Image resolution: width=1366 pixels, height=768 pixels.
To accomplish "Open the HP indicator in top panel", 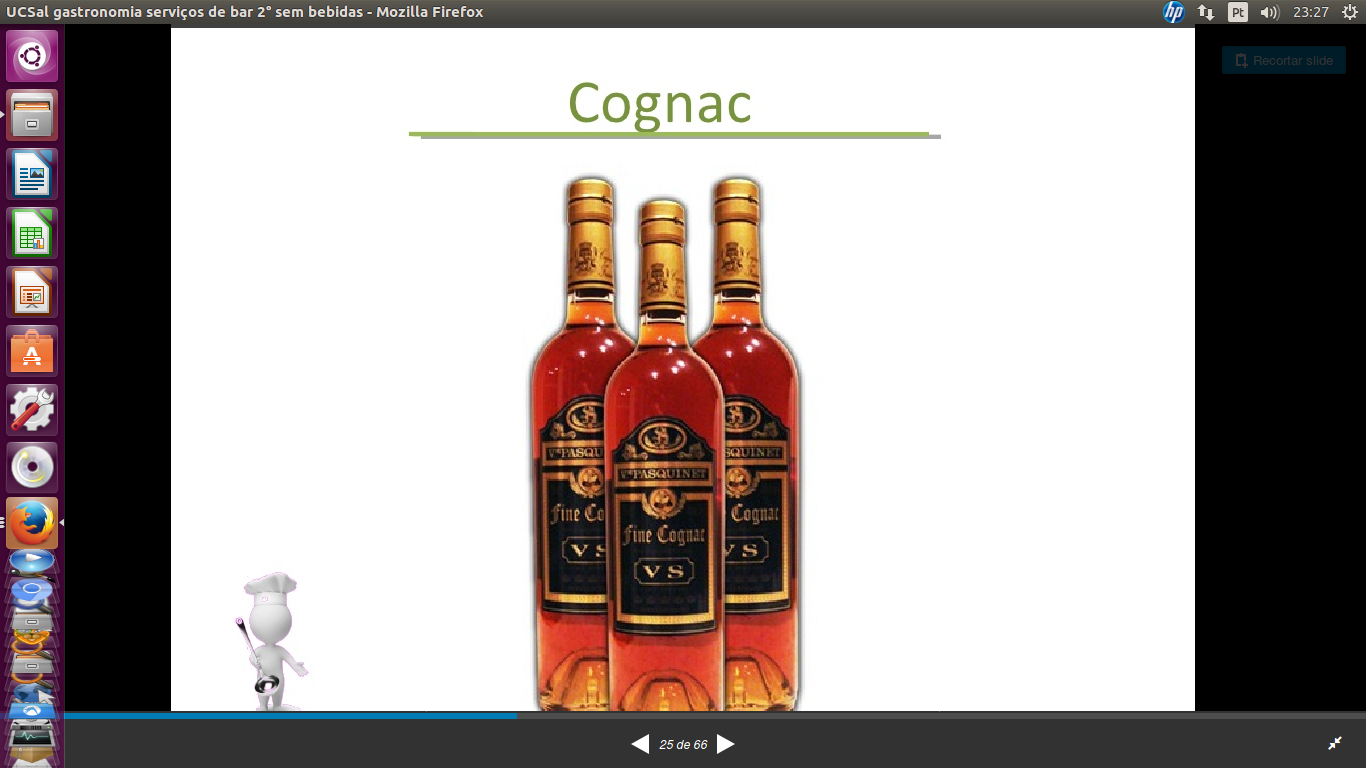I will [x=1173, y=12].
